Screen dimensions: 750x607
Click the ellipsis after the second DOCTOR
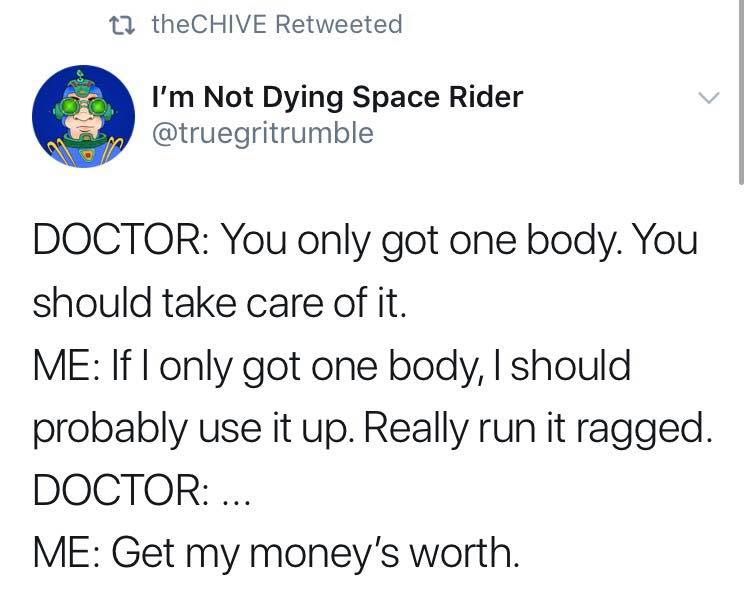(237, 502)
